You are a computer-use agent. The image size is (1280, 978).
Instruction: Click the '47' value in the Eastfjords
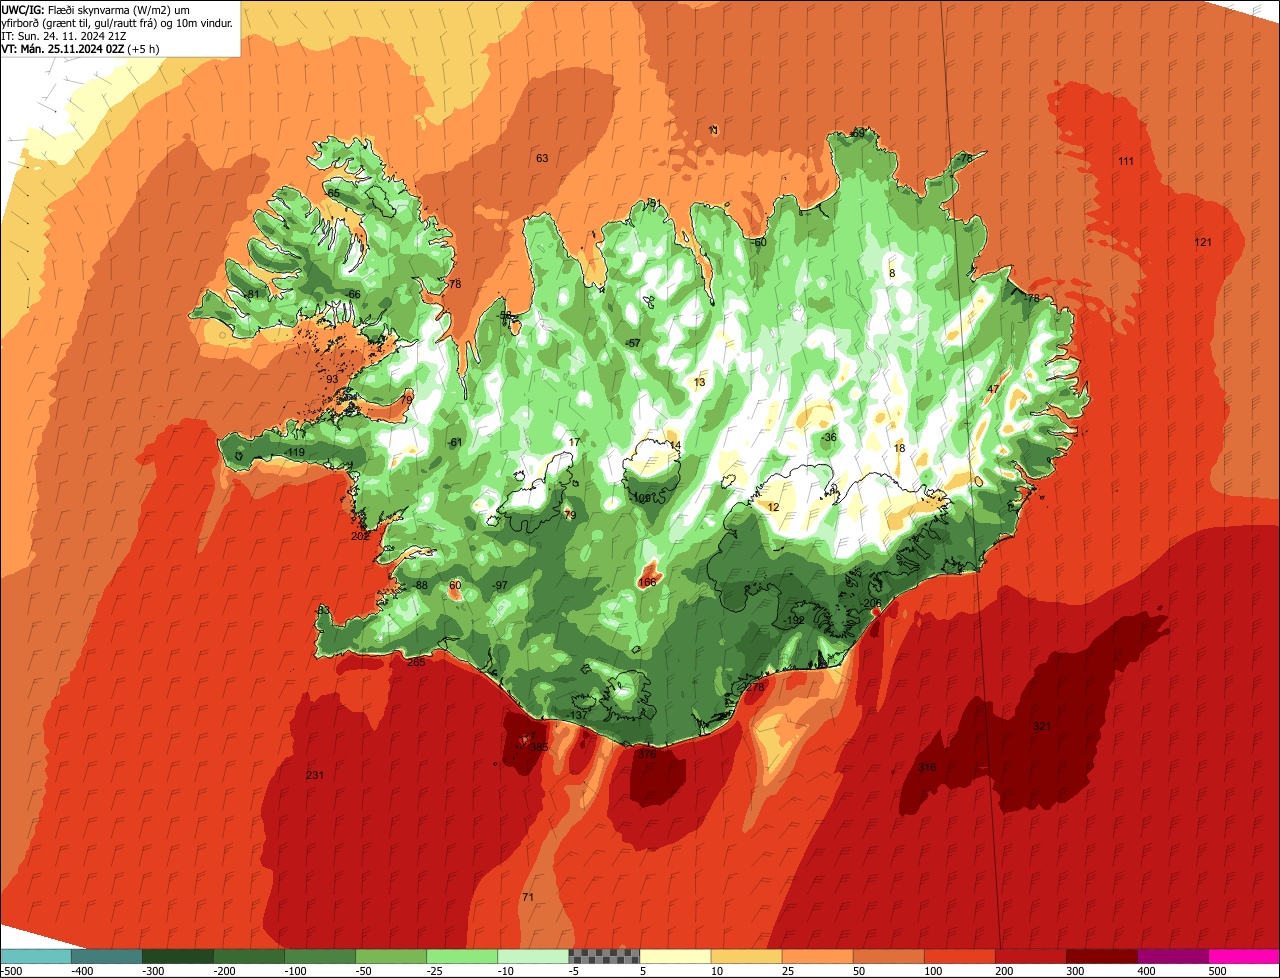(x=993, y=389)
